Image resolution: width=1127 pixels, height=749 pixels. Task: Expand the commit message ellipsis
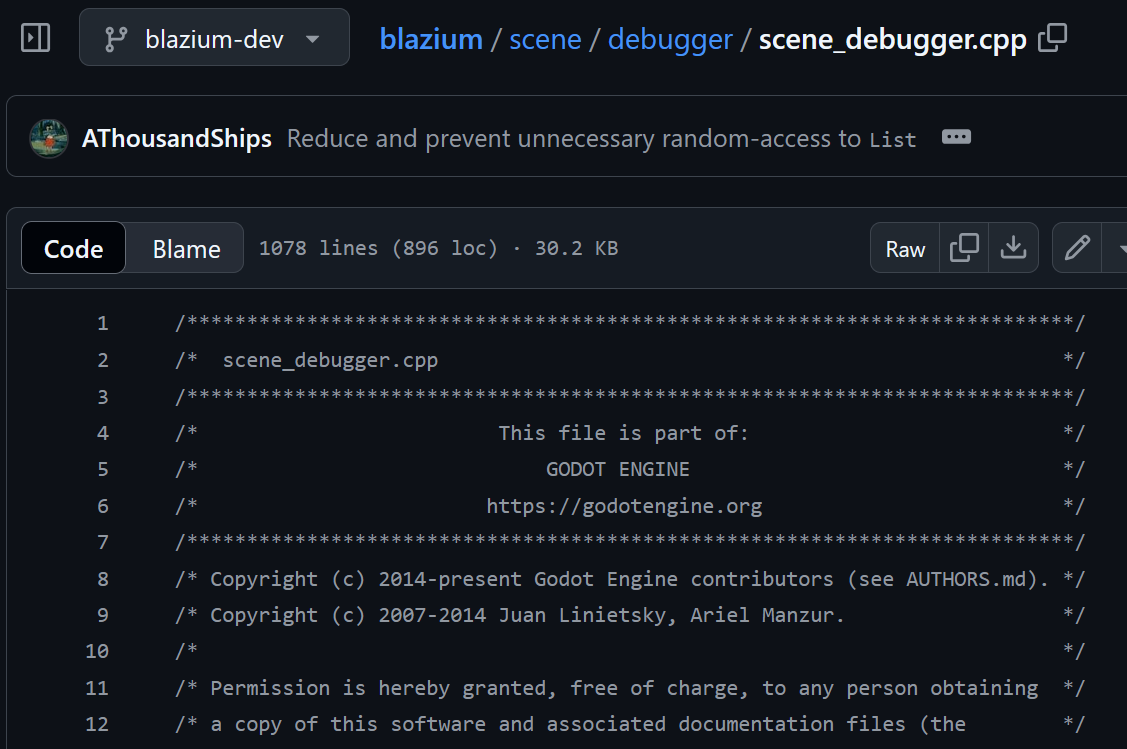click(956, 137)
